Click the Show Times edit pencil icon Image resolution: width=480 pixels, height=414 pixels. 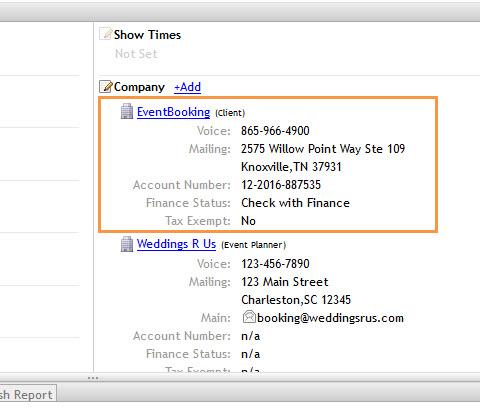106,34
